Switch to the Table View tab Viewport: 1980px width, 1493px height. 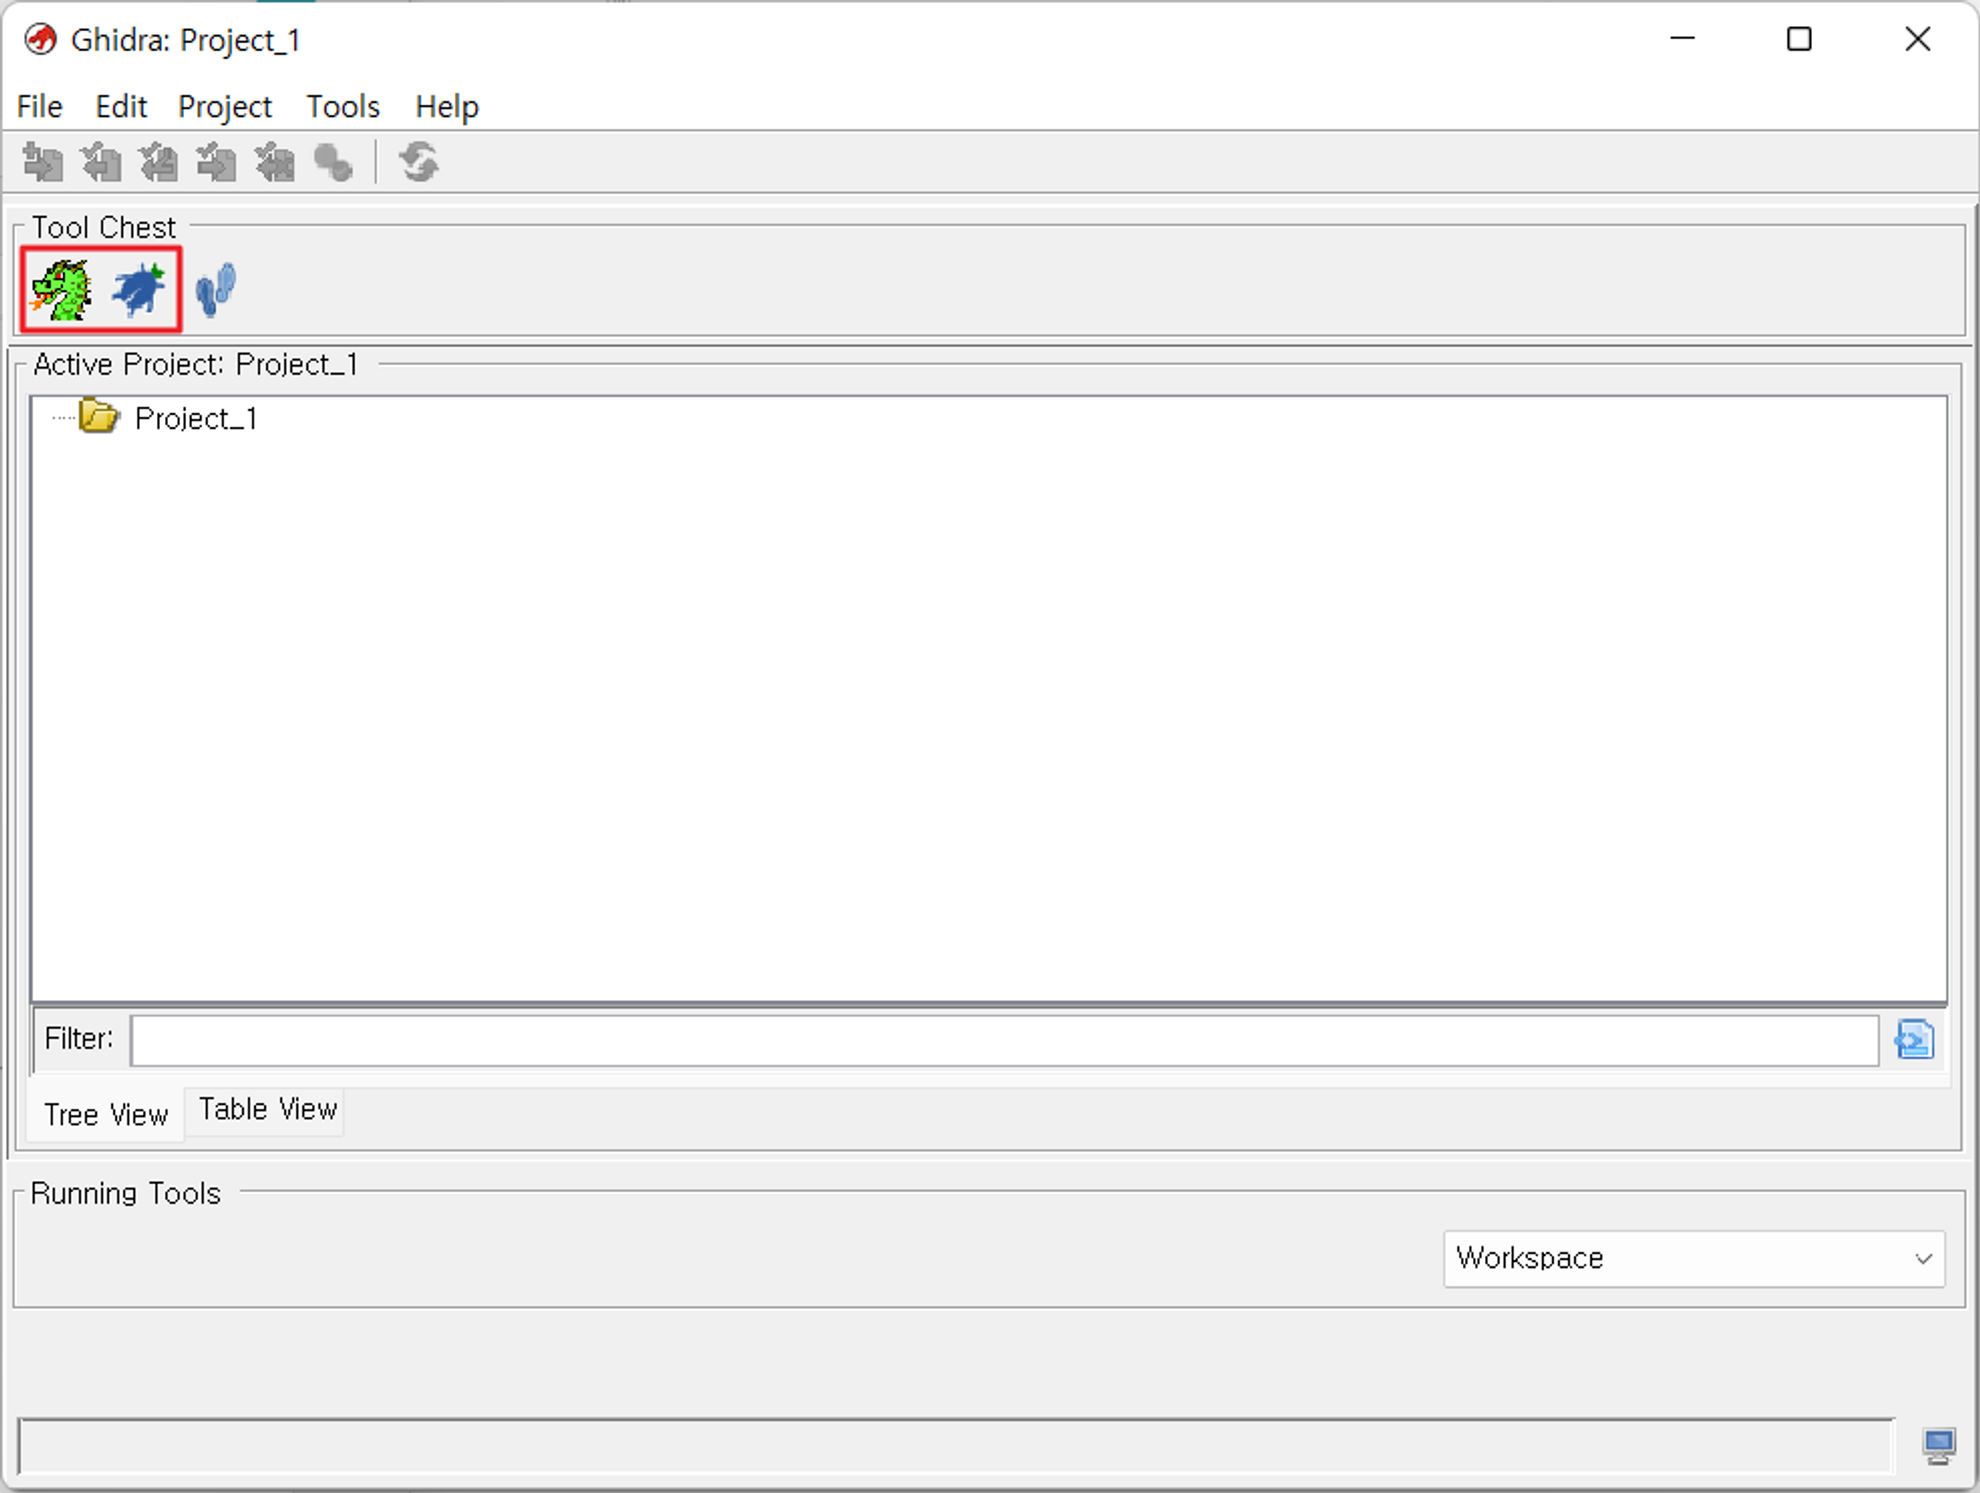click(x=267, y=1110)
